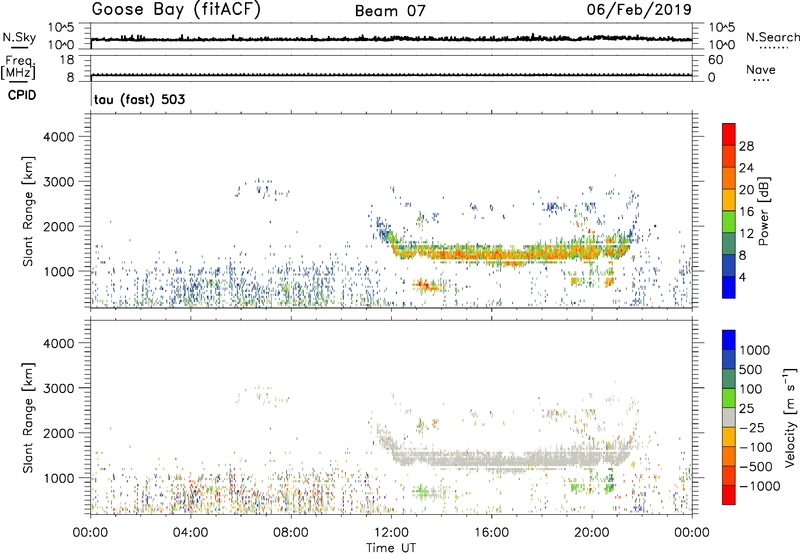Click the strong orange backscatter band in power panel
The height and width of the screenshot is (554, 800).
click(510, 253)
